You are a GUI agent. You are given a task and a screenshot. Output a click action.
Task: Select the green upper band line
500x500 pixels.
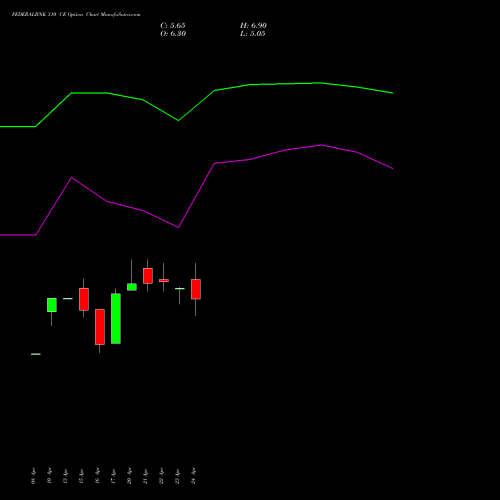[x=197, y=105]
